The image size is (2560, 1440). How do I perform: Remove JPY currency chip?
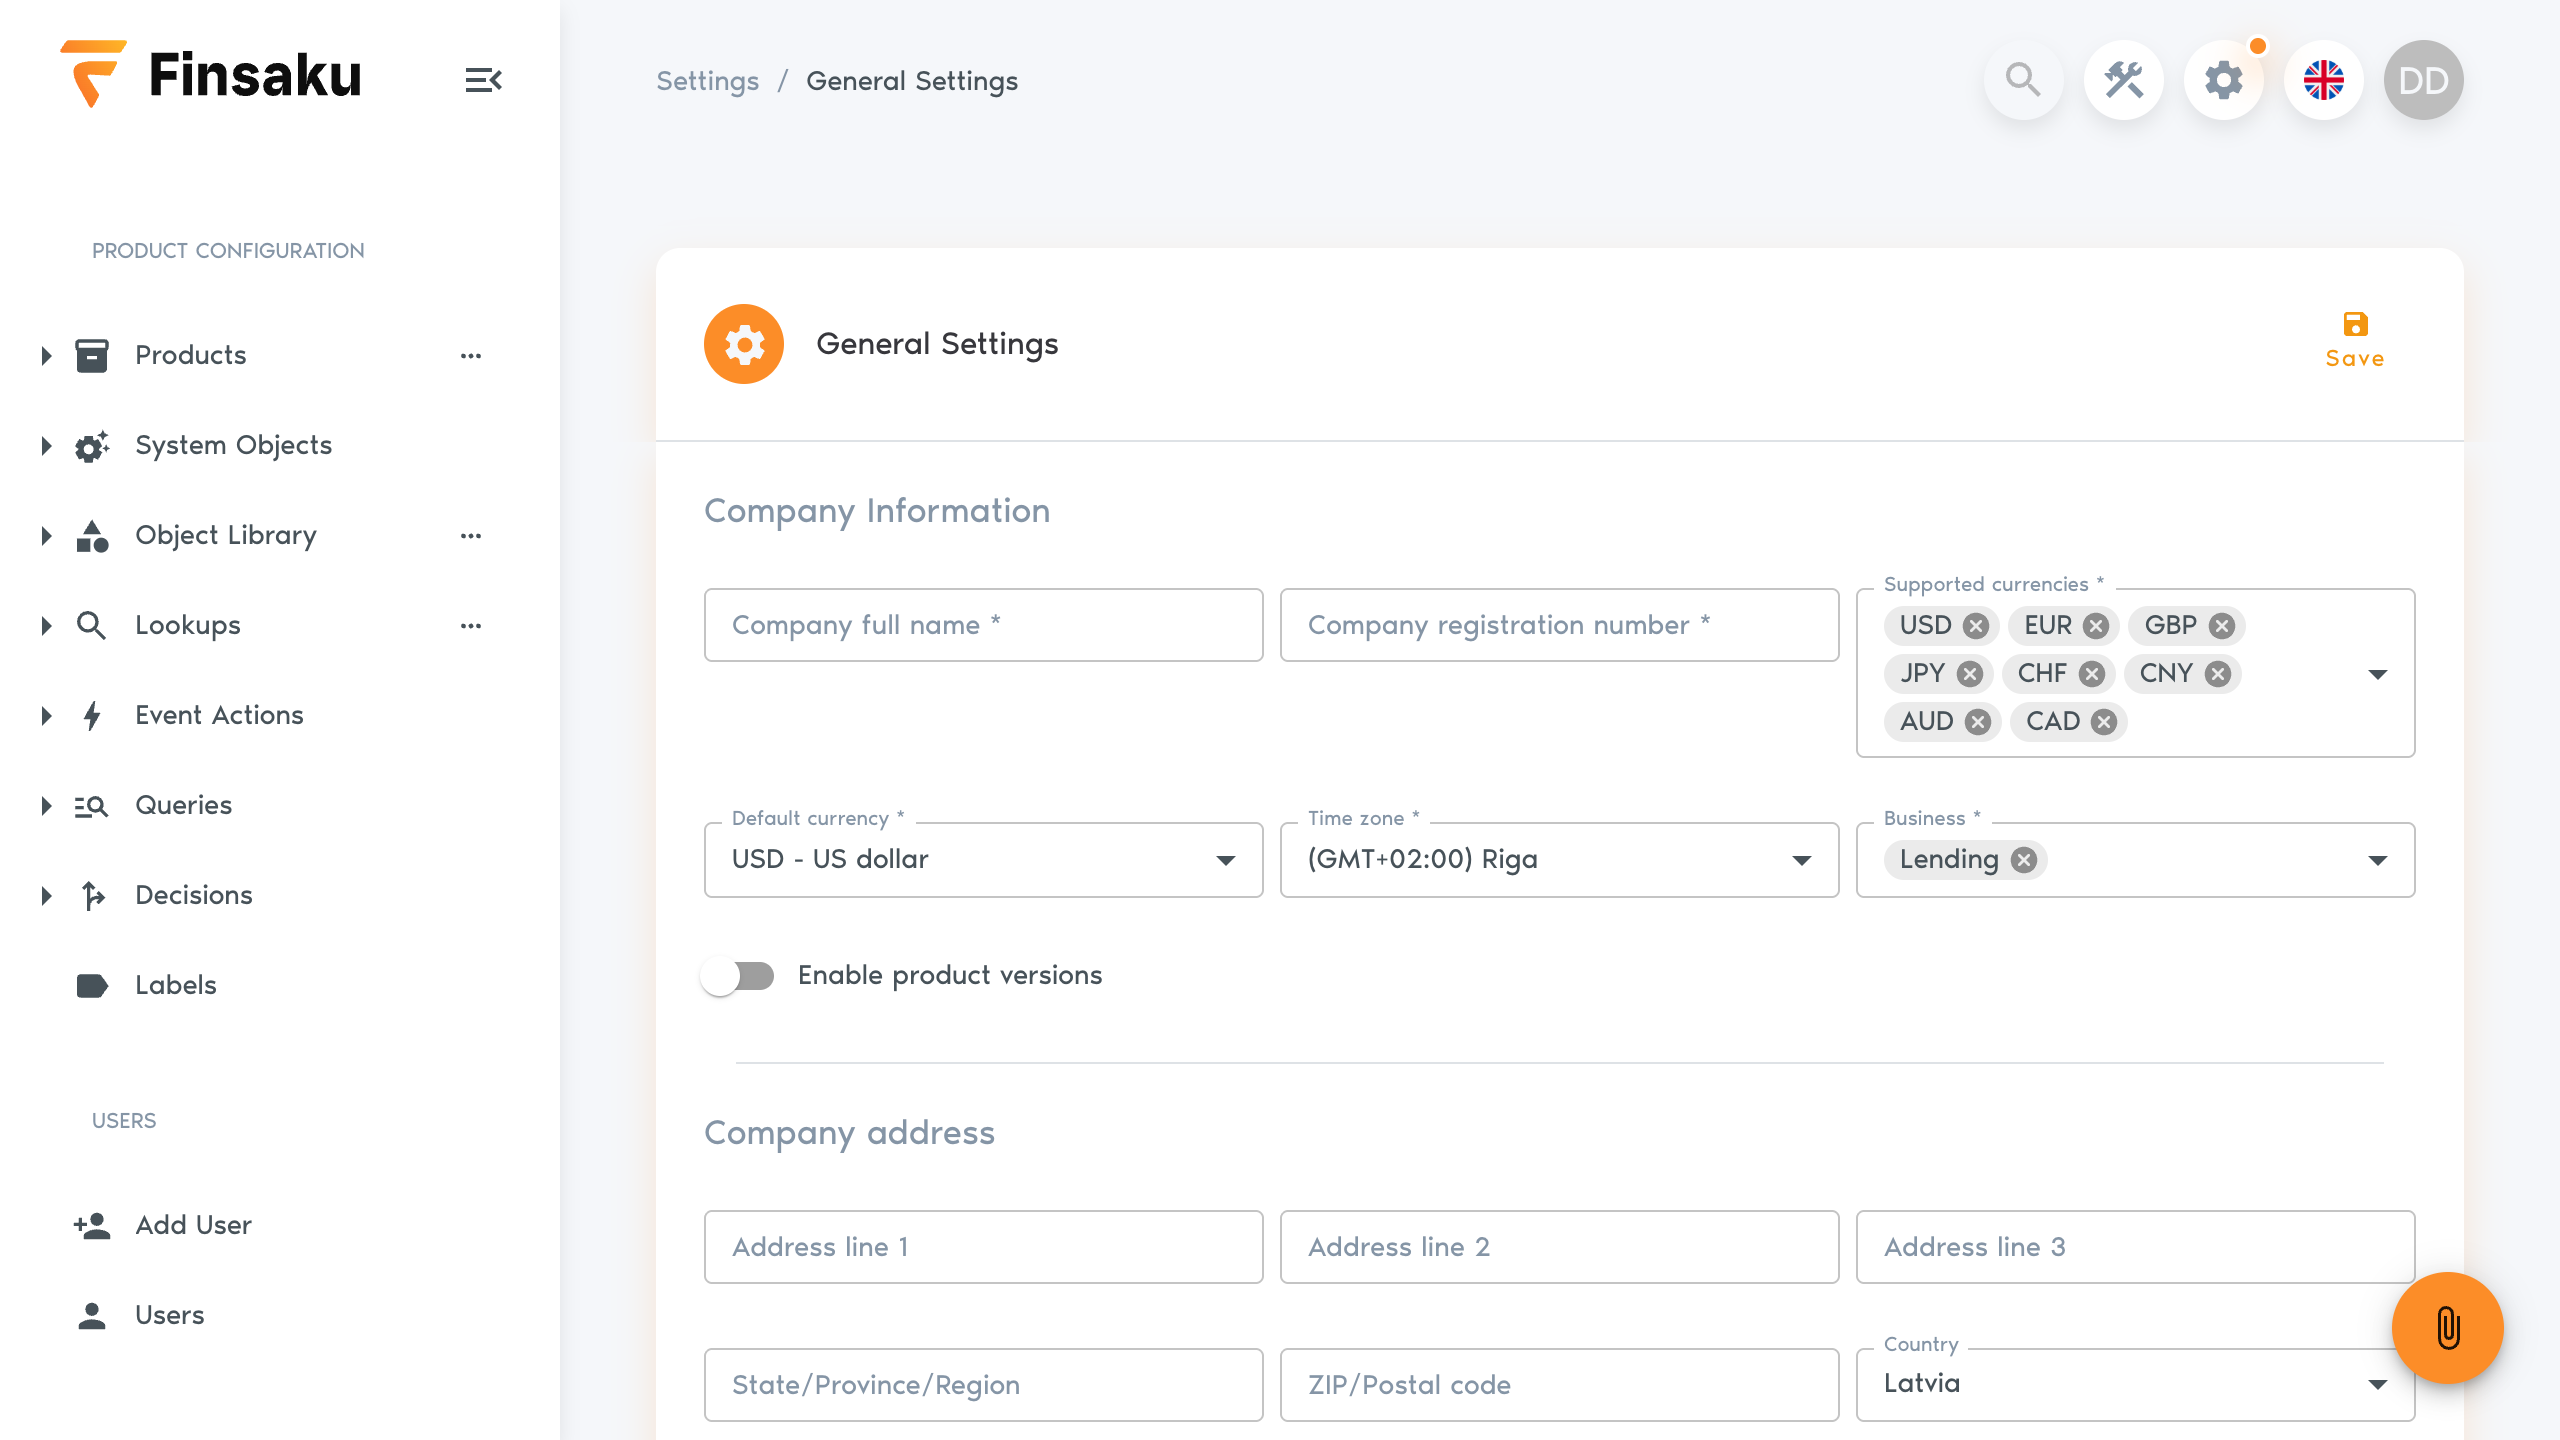click(1970, 674)
